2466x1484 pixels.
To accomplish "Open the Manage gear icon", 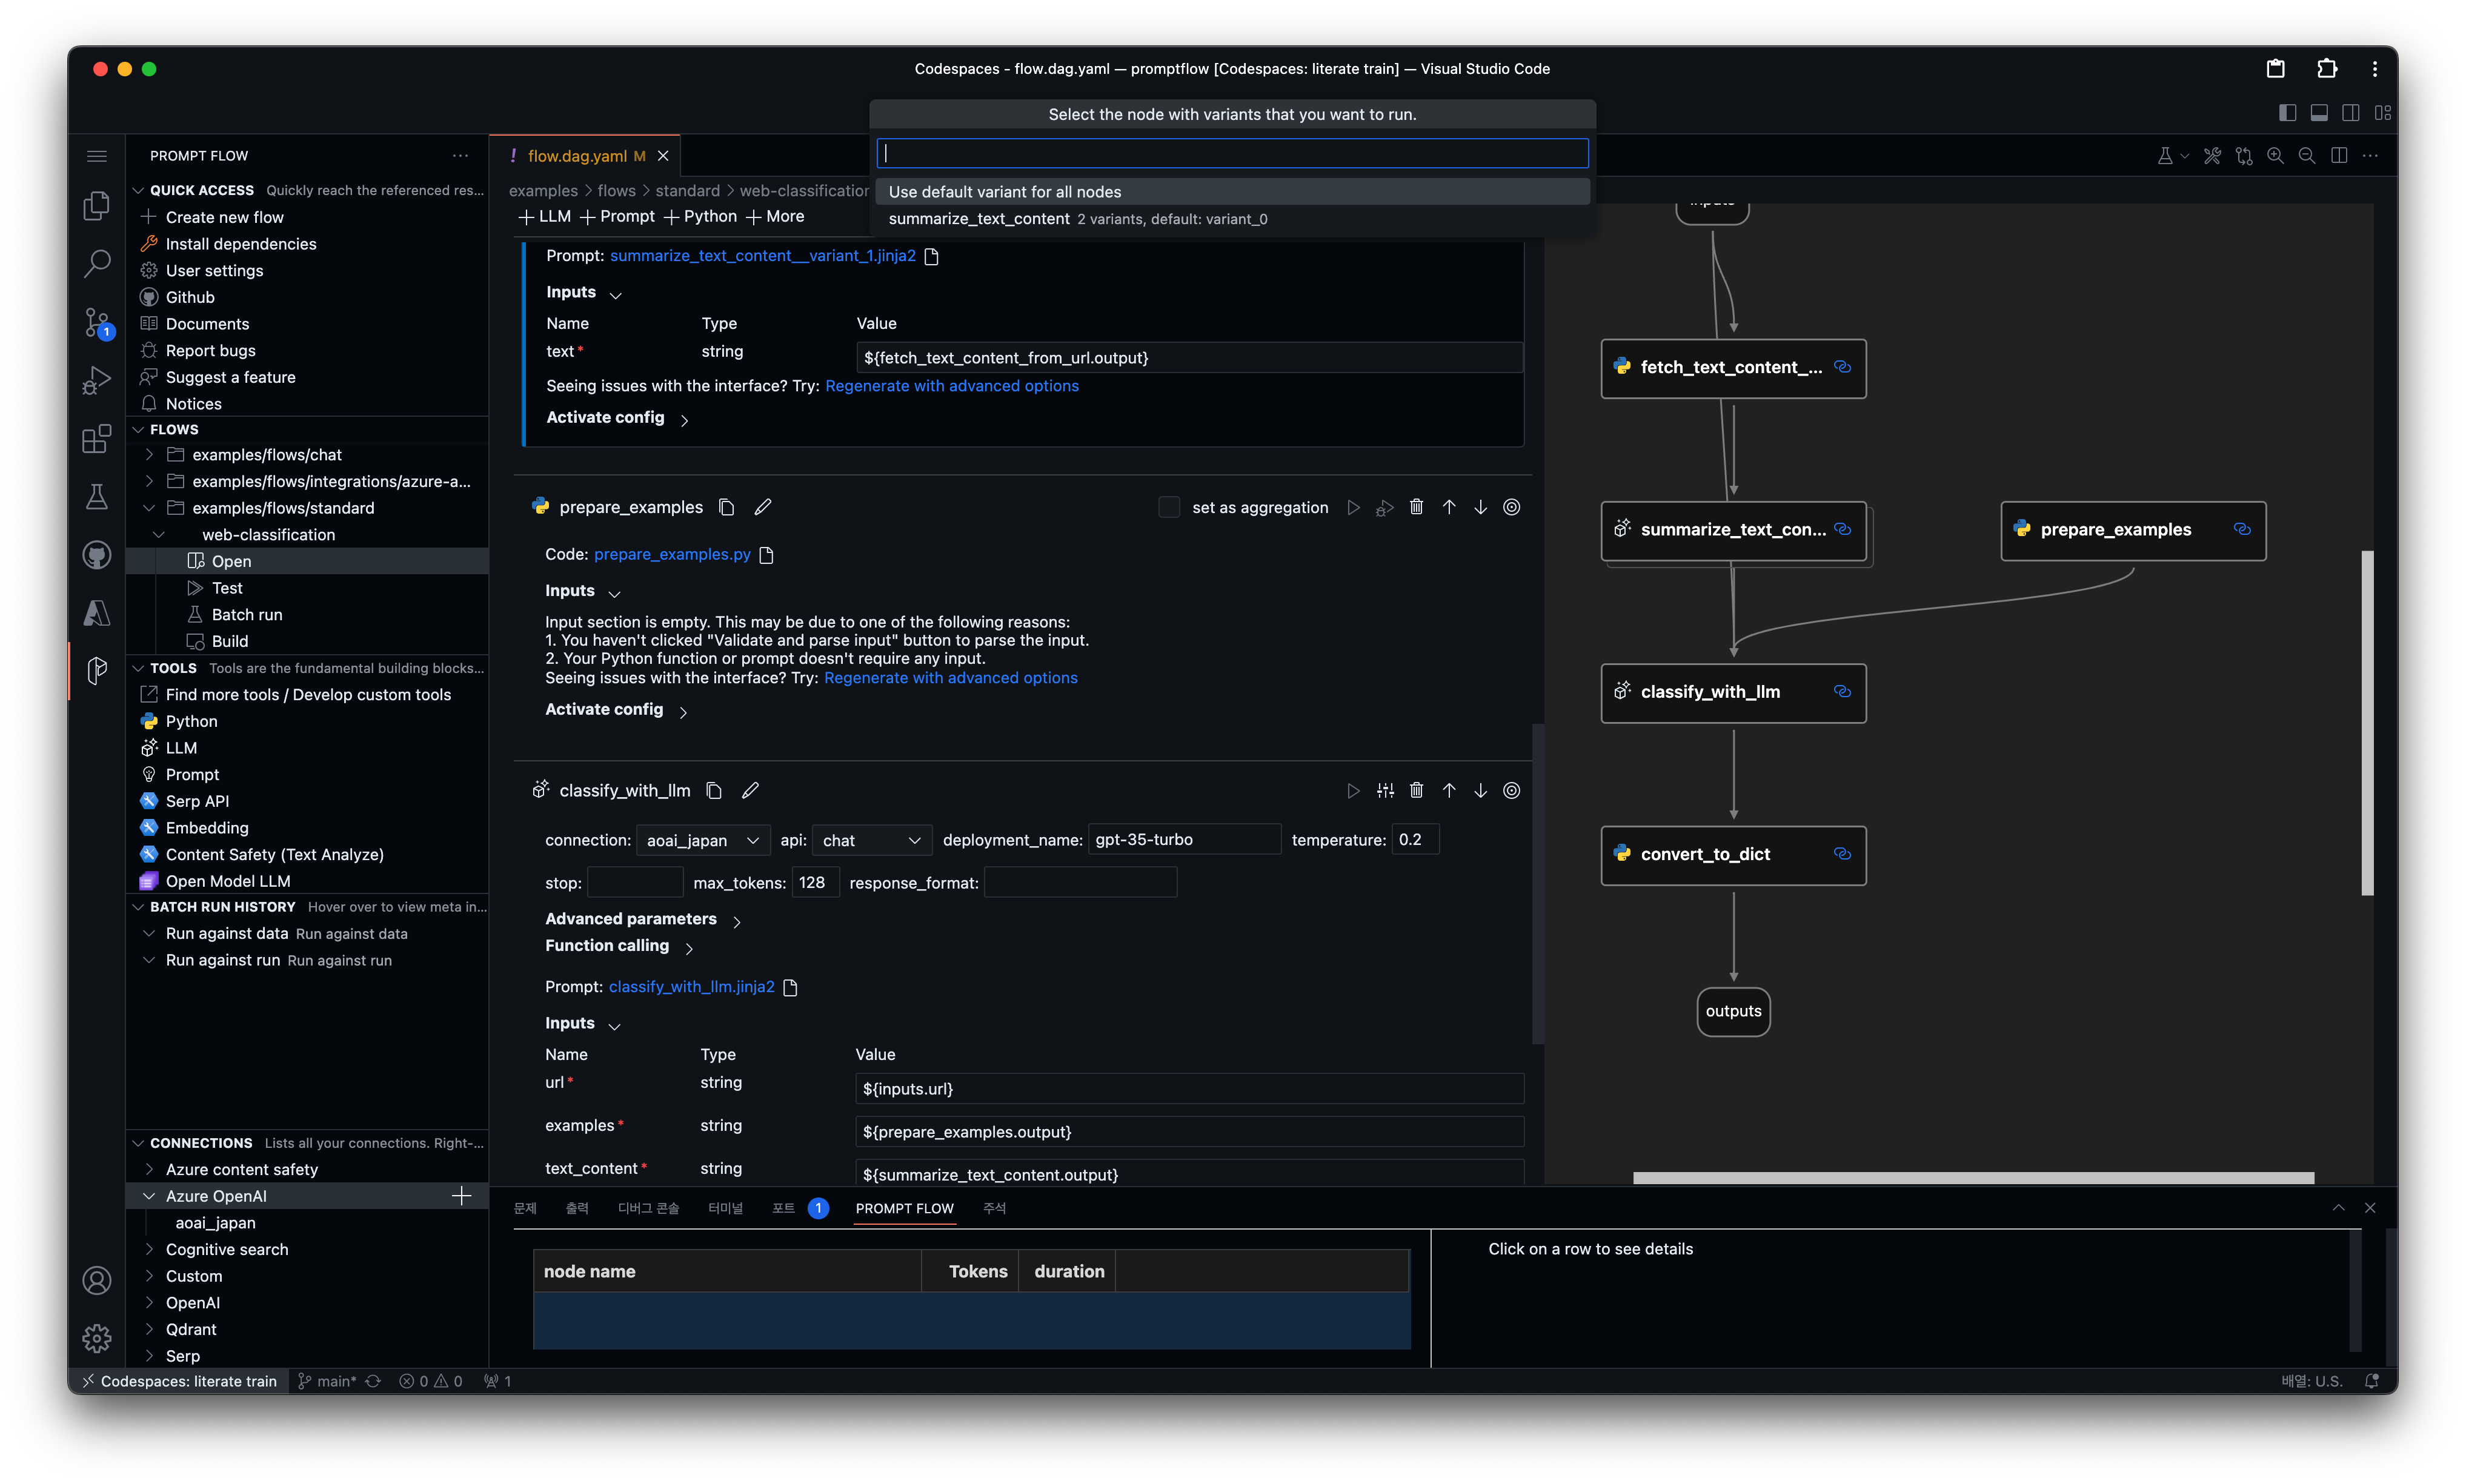I will coord(96,1338).
